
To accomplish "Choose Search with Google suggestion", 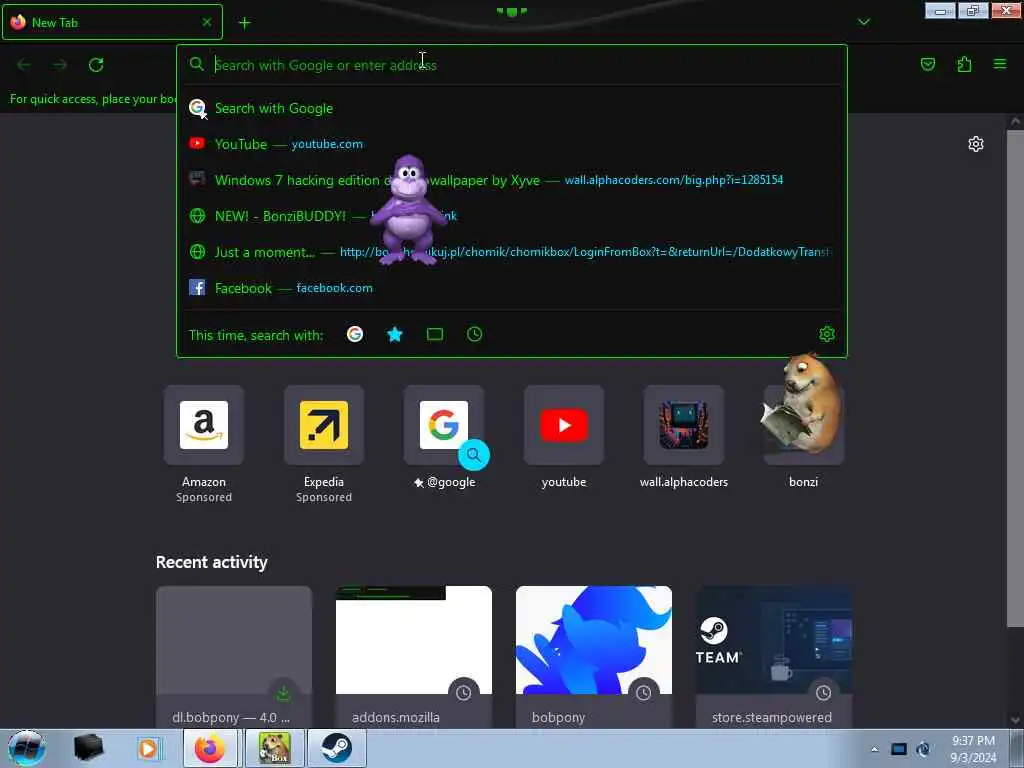I will [511, 108].
